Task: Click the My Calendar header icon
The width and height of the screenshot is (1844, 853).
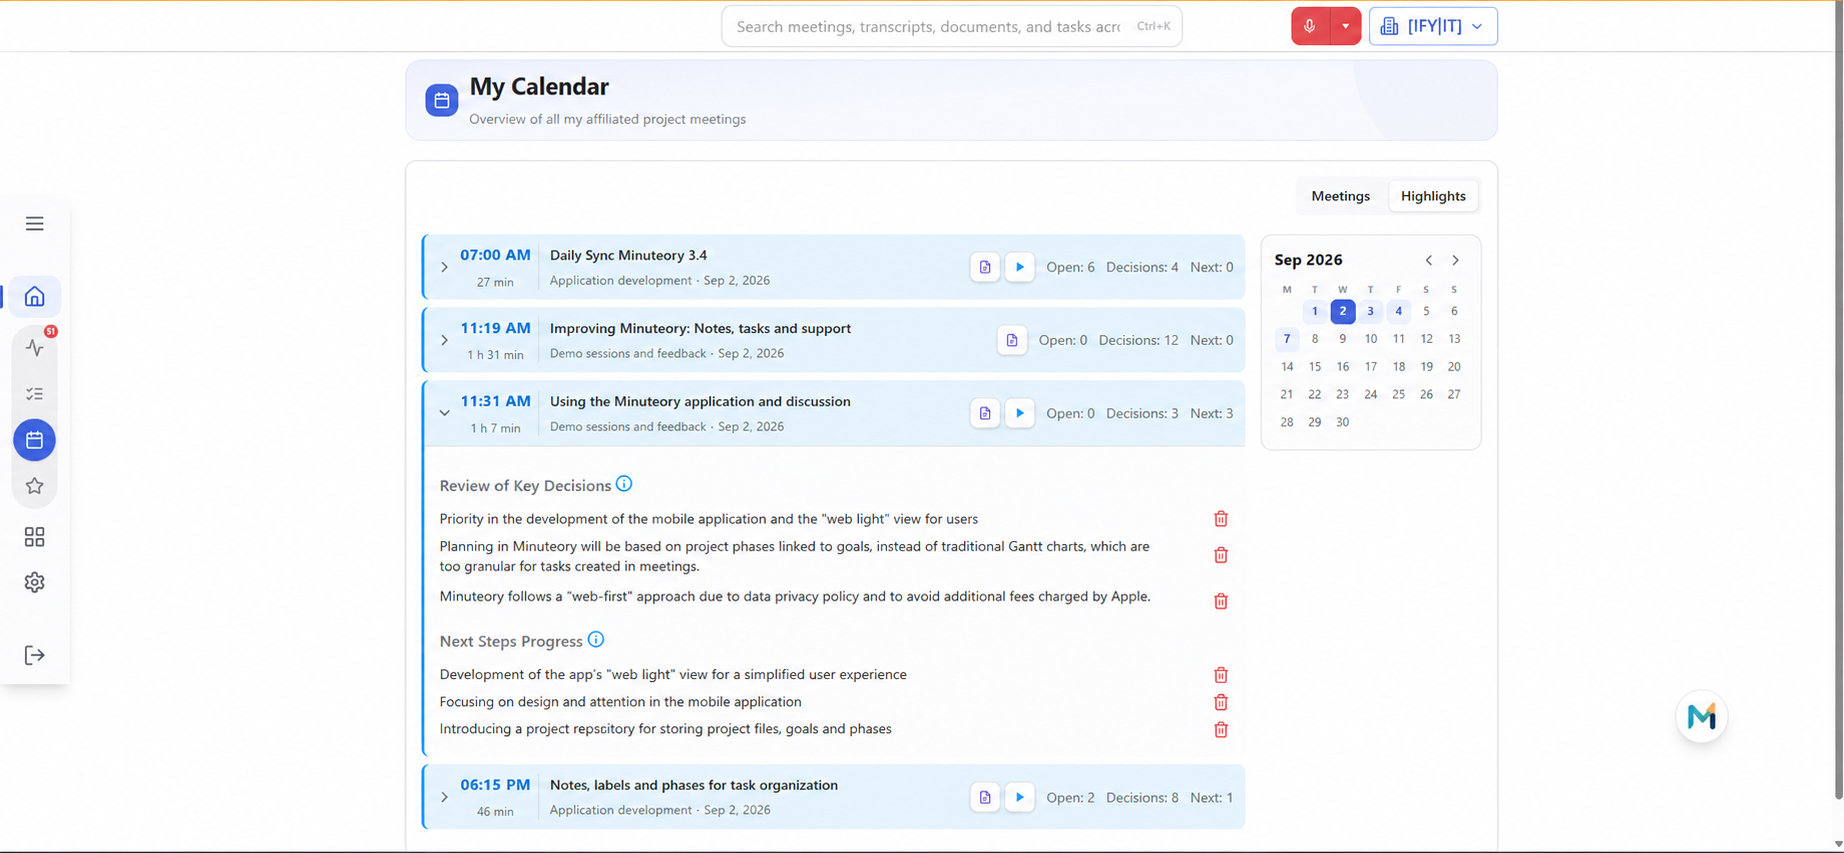Action: pos(442,100)
